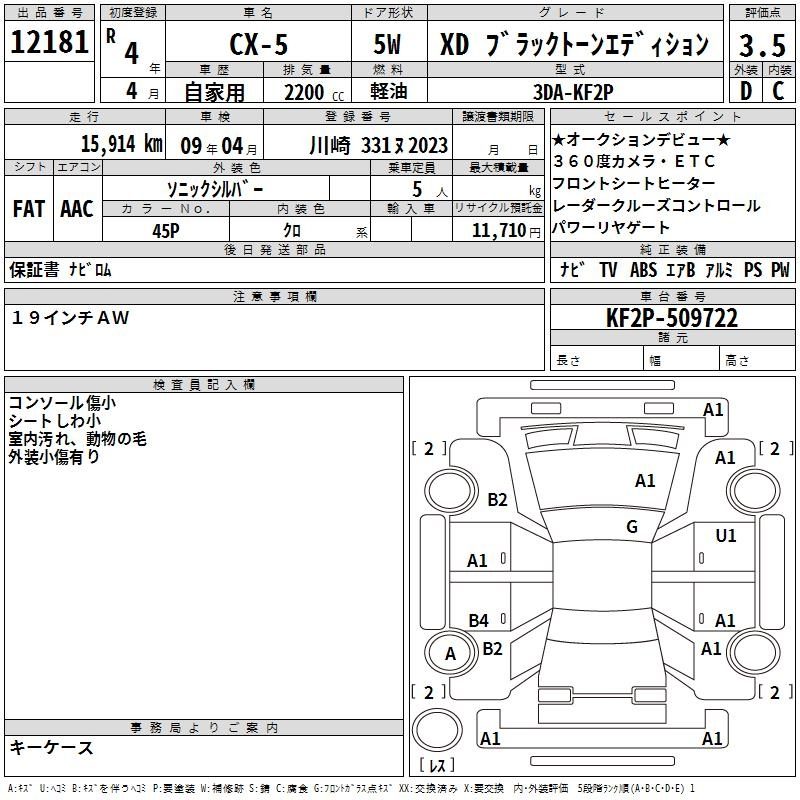Click the sales point フロントシートヒーター

click(x=634, y=183)
